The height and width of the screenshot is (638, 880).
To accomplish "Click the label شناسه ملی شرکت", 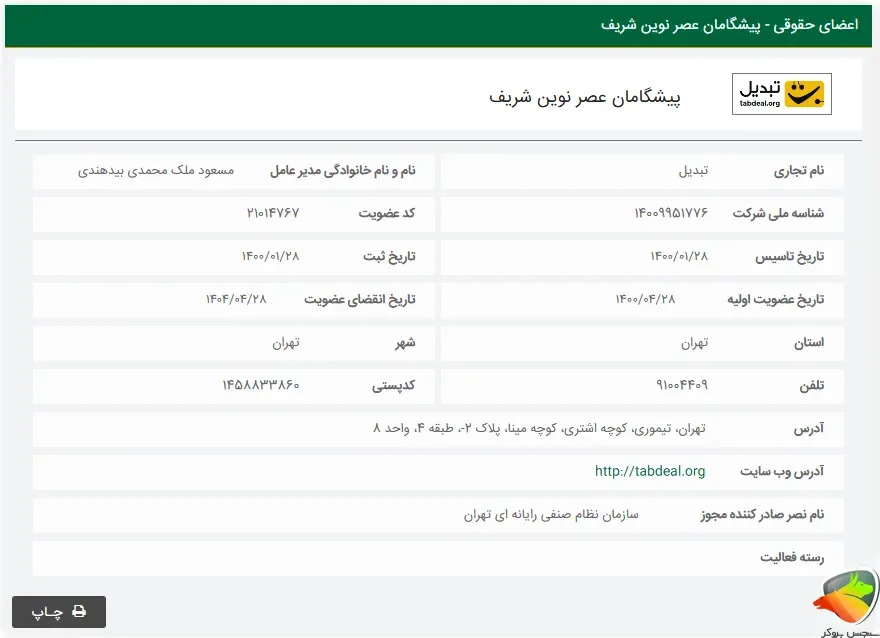I will click(x=778, y=213).
